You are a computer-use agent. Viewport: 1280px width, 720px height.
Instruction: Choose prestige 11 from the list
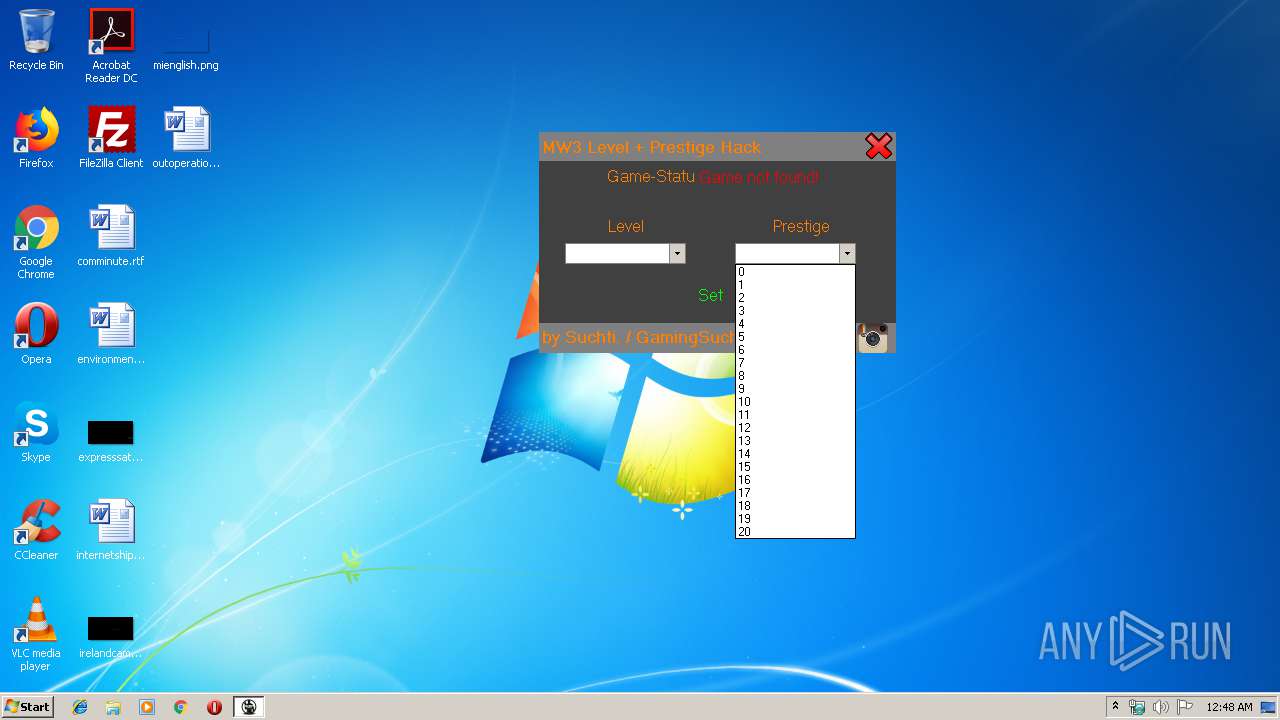click(x=795, y=415)
